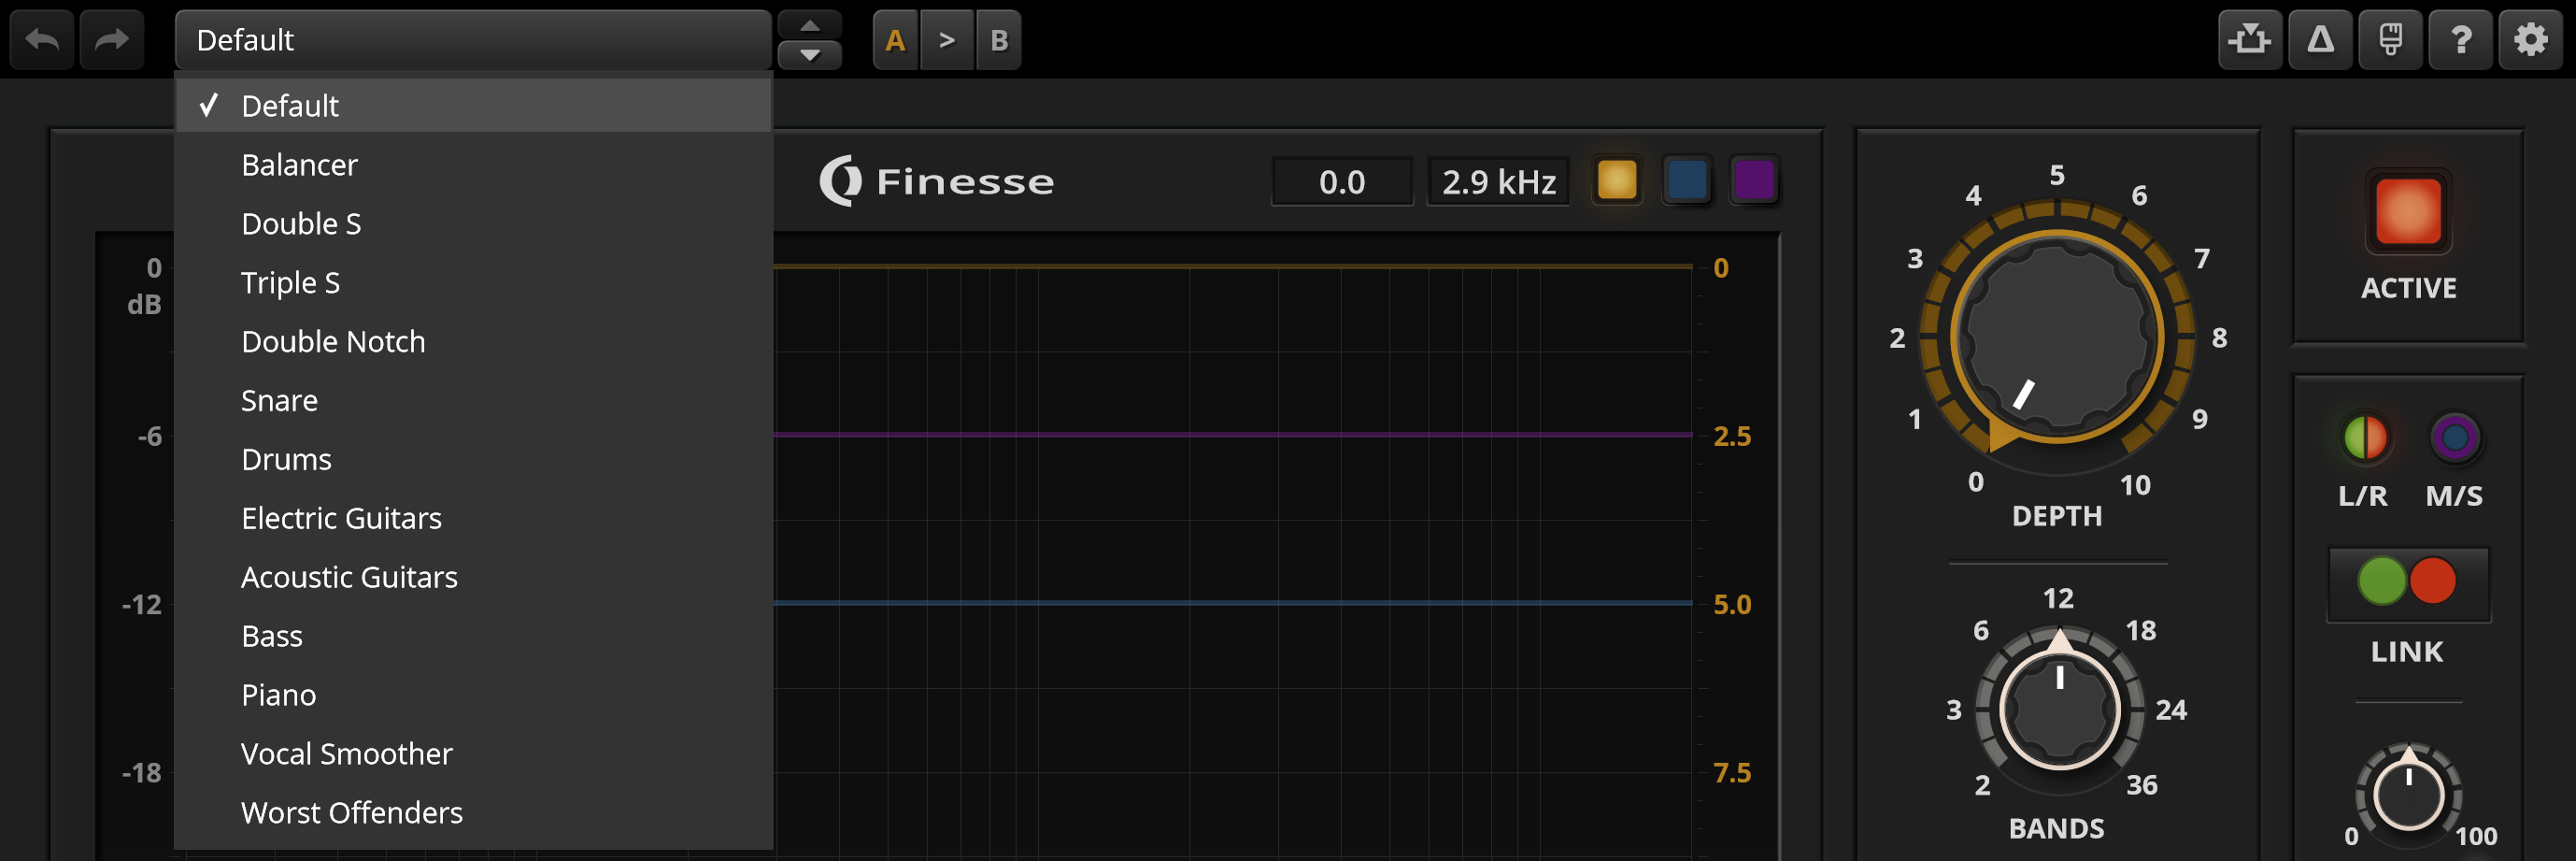Click the import/export tray icon in toolbar

2250,40
